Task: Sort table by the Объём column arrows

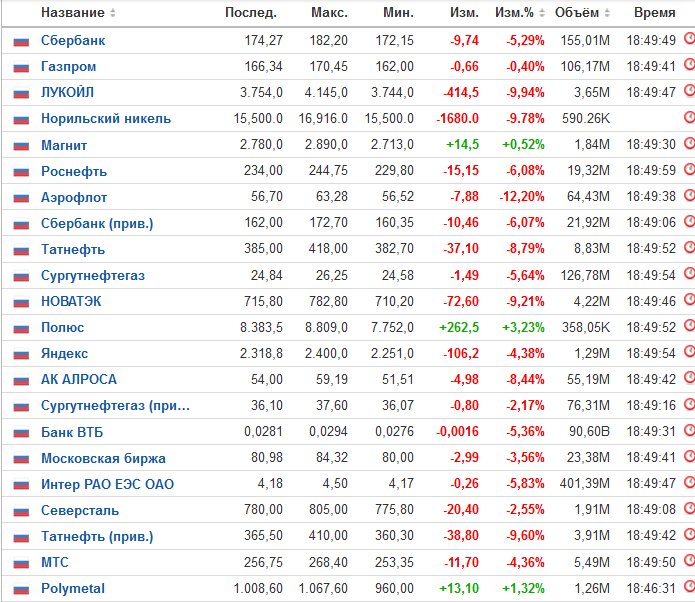Action: 607,13
